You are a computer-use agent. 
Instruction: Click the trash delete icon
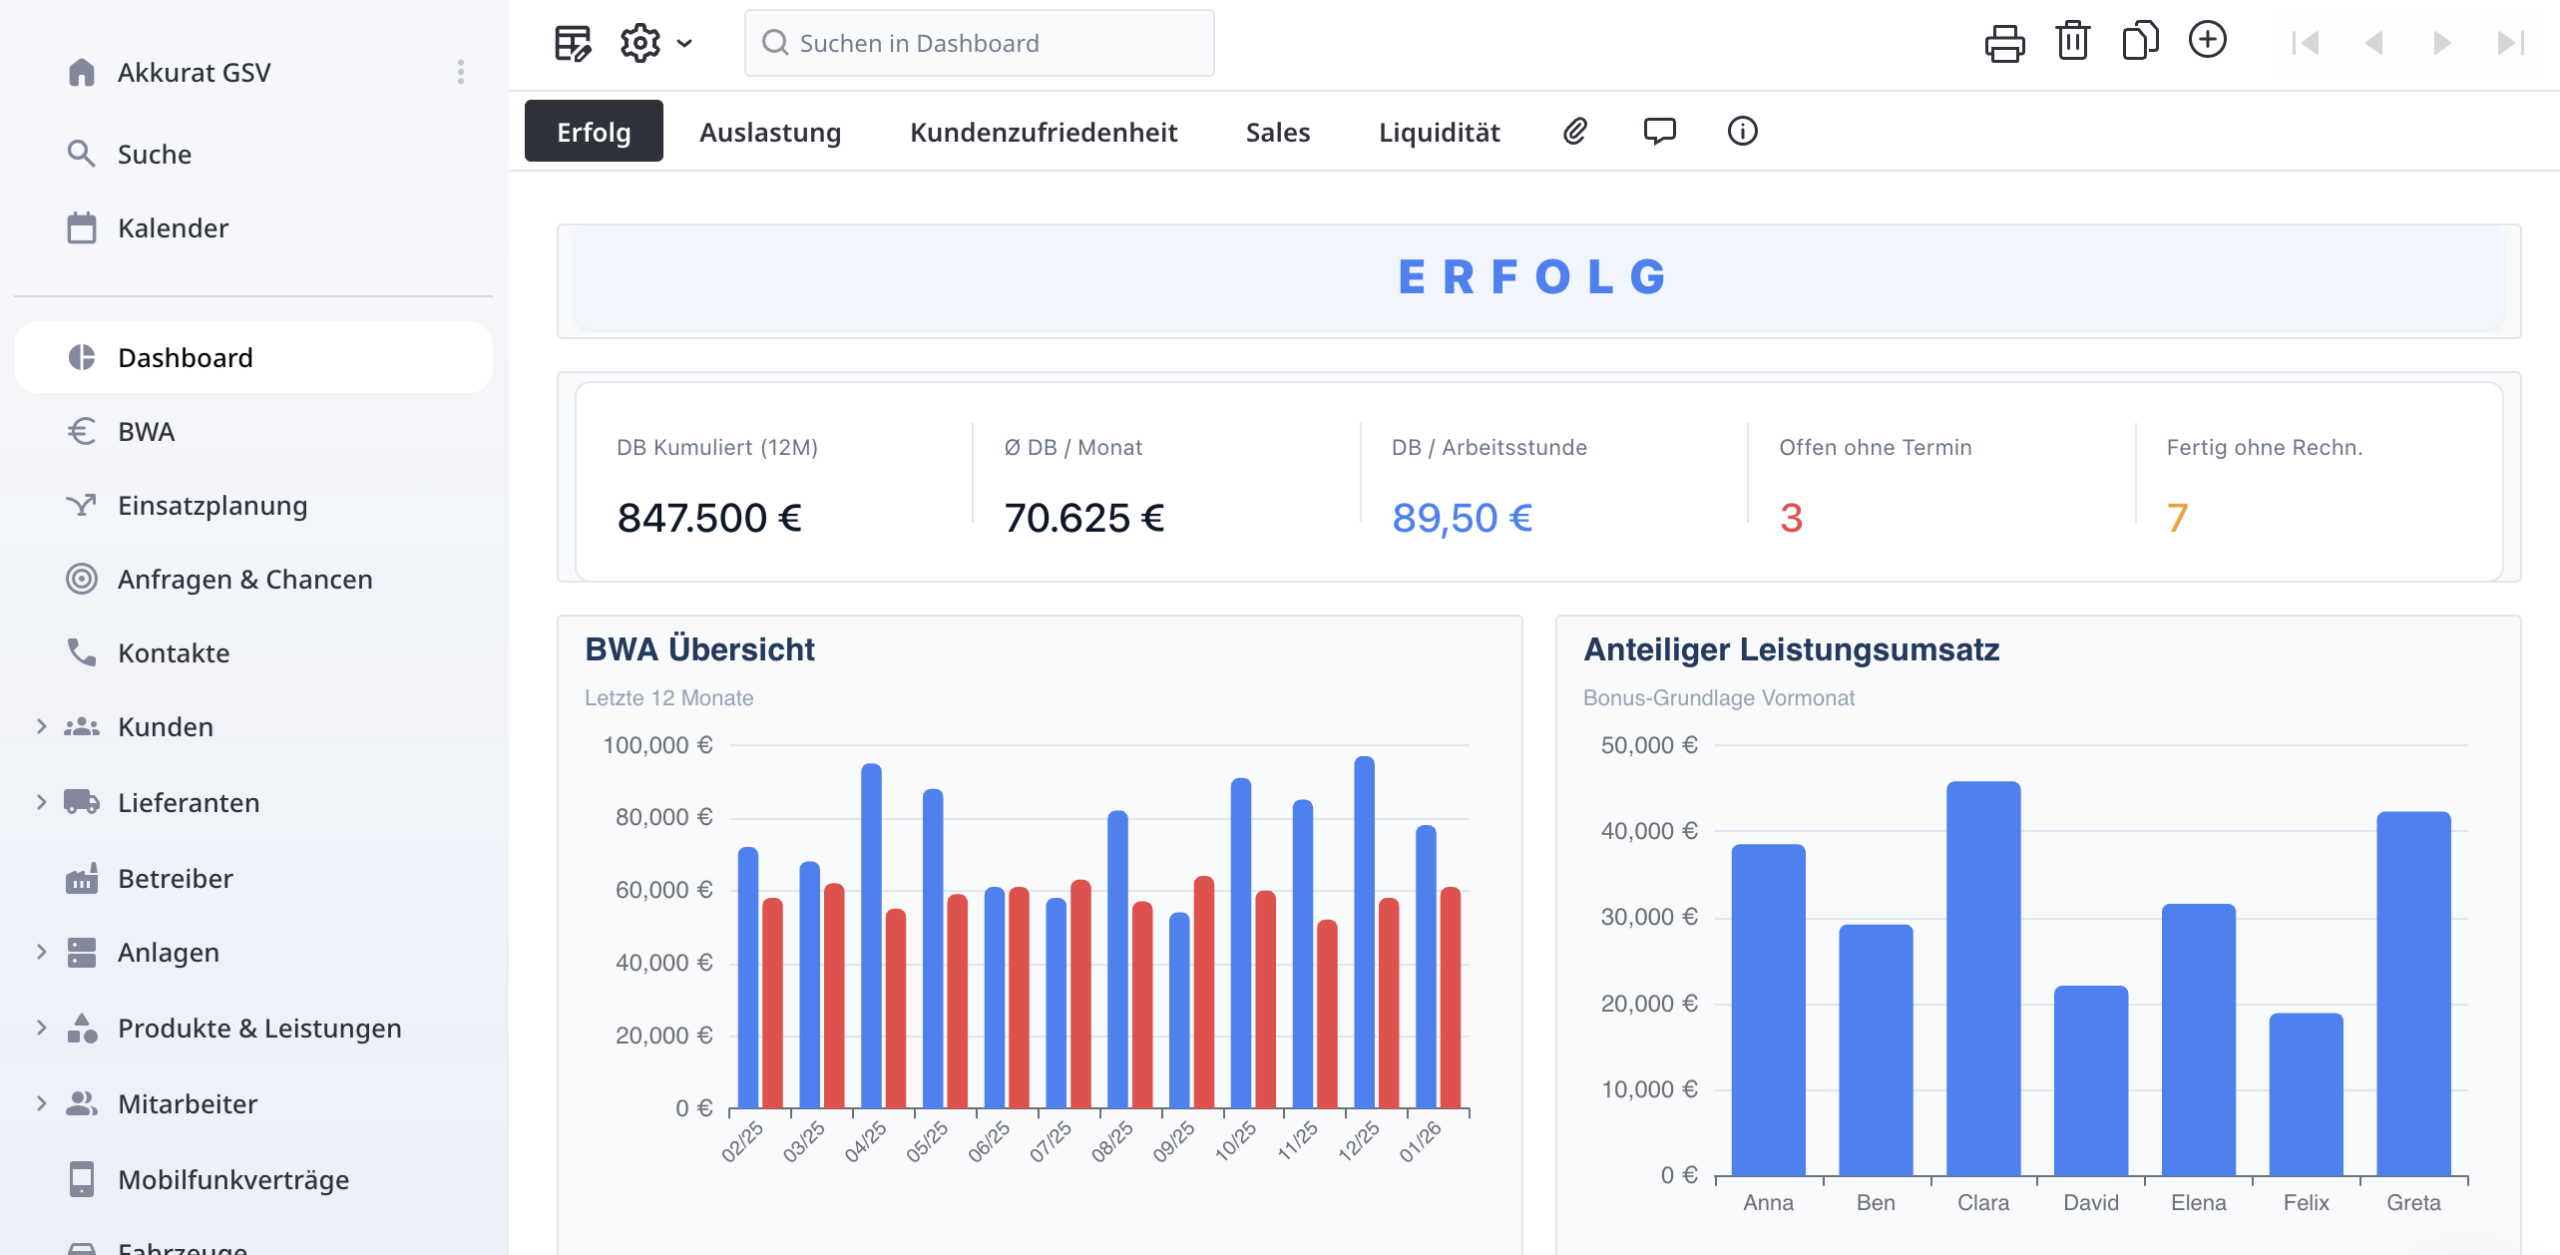pos(2072,41)
